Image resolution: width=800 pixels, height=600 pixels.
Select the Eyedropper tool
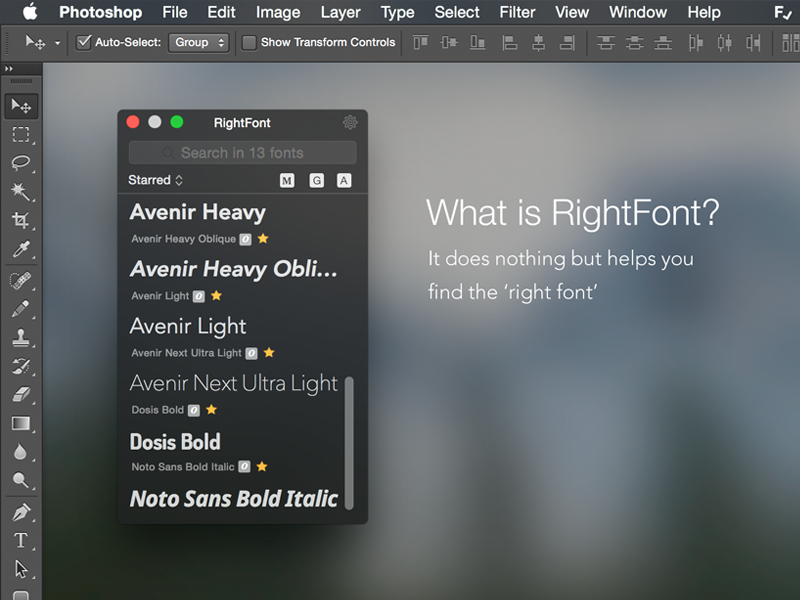(x=20, y=250)
